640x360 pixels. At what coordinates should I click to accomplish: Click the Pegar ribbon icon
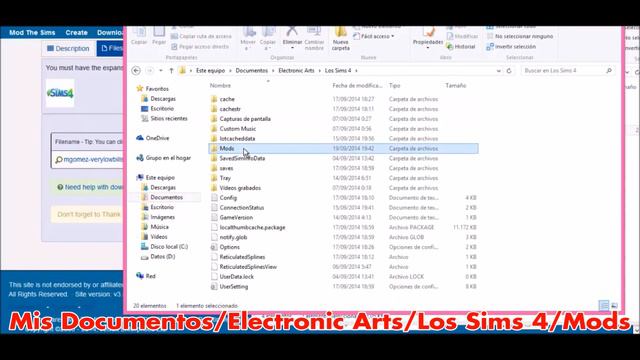(x=159, y=36)
